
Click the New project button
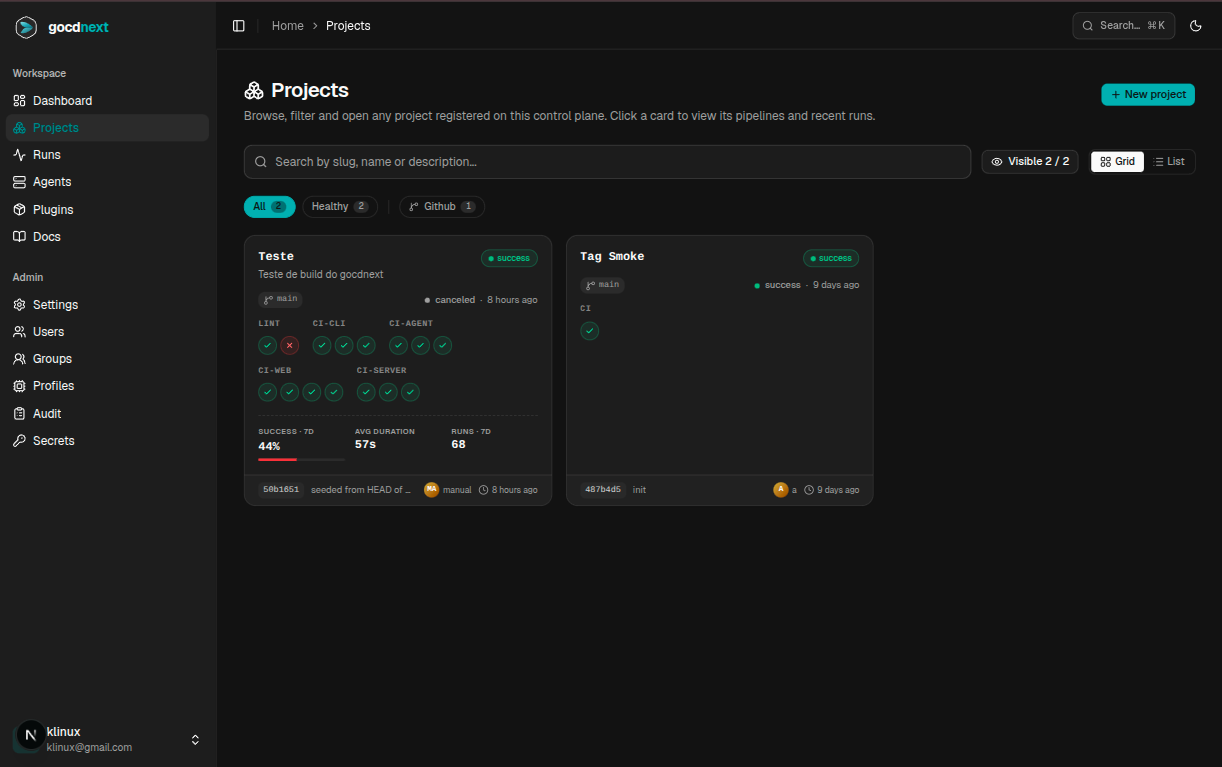pyautogui.click(x=1148, y=94)
